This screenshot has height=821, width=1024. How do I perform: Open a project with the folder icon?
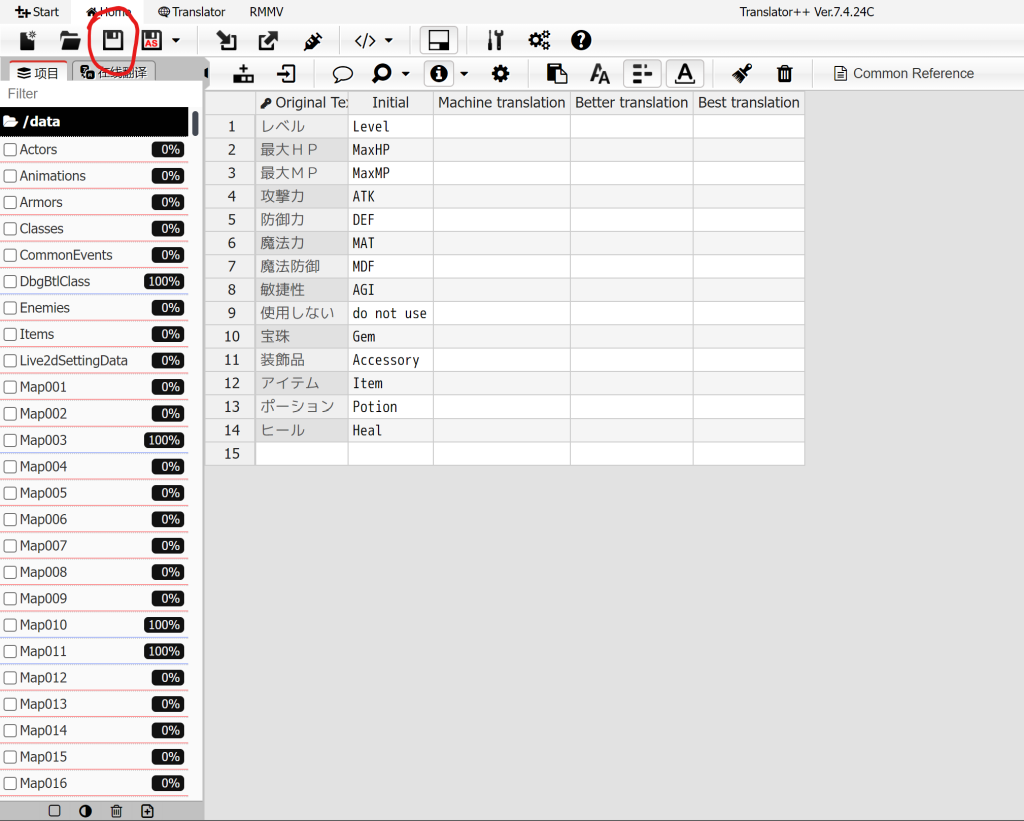pyautogui.click(x=70, y=41)
